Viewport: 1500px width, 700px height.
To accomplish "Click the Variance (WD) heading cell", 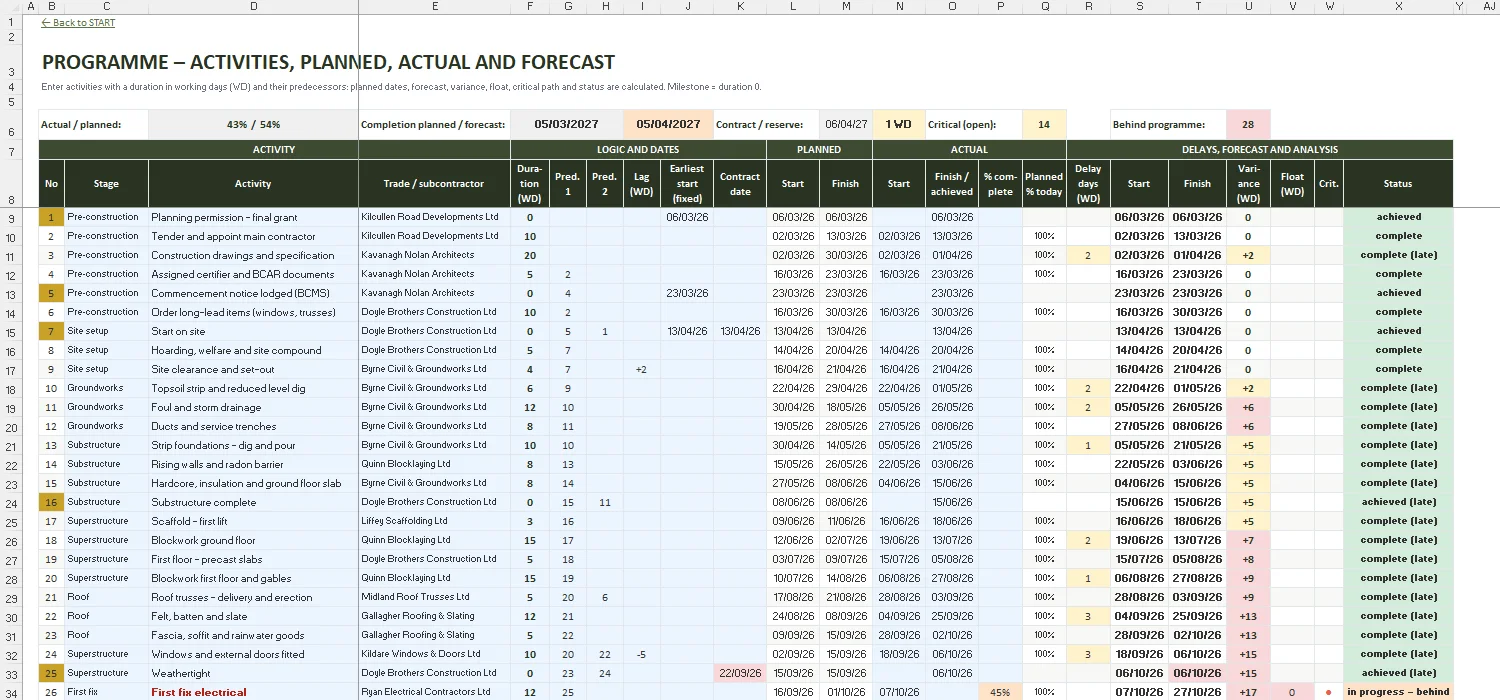I will (x=1248, y=184).
